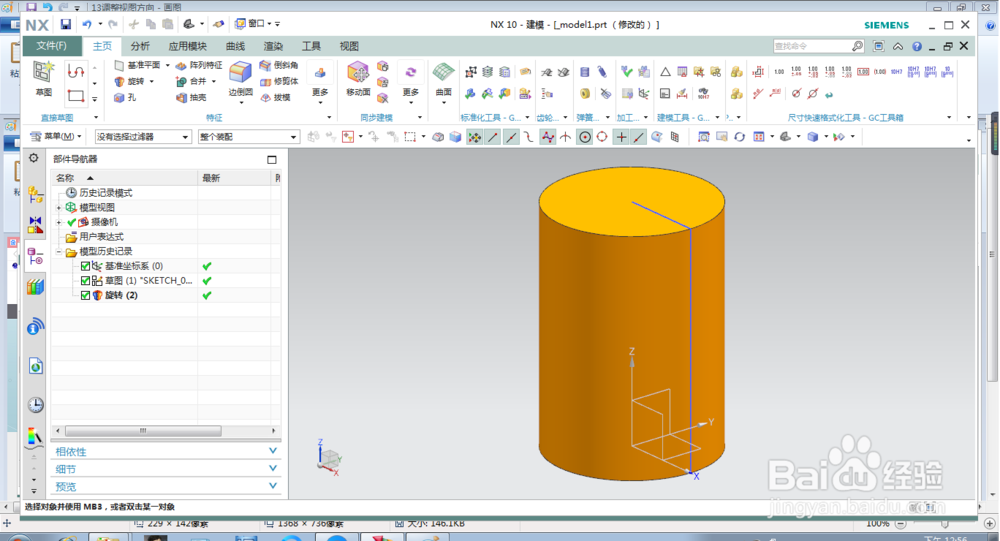Open the 窗口 window switcher
This screenshot has width=1000, height=541.
point(253,24)
